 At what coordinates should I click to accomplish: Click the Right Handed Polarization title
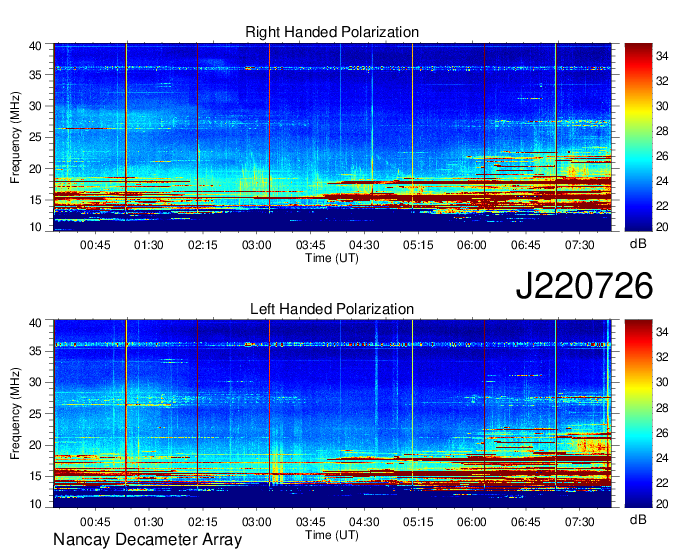point(332,32)
